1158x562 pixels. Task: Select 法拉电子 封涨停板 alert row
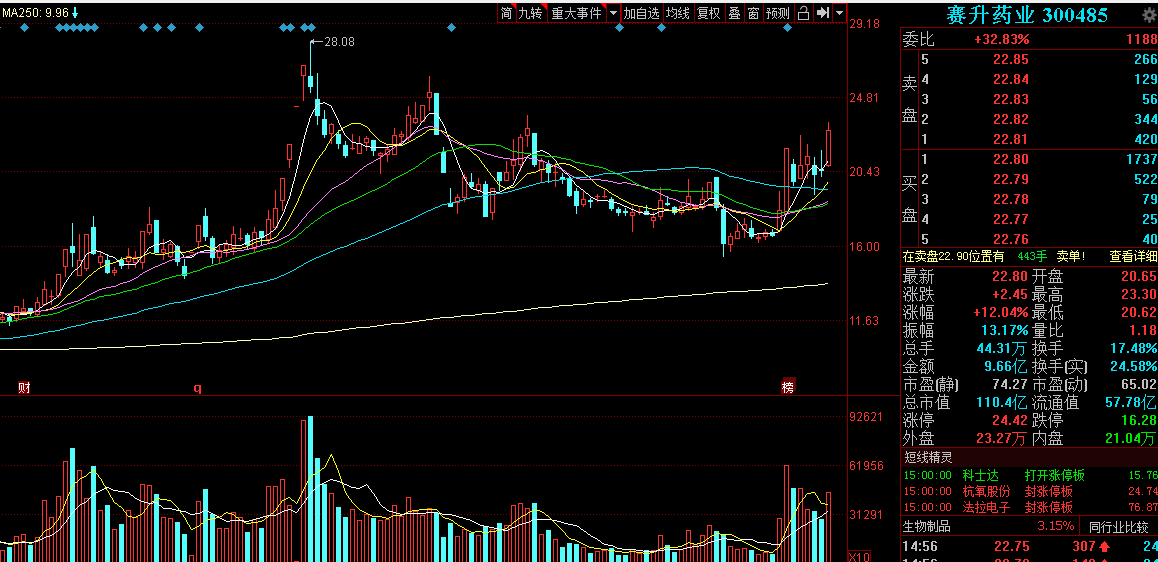tap(1029, 507)
